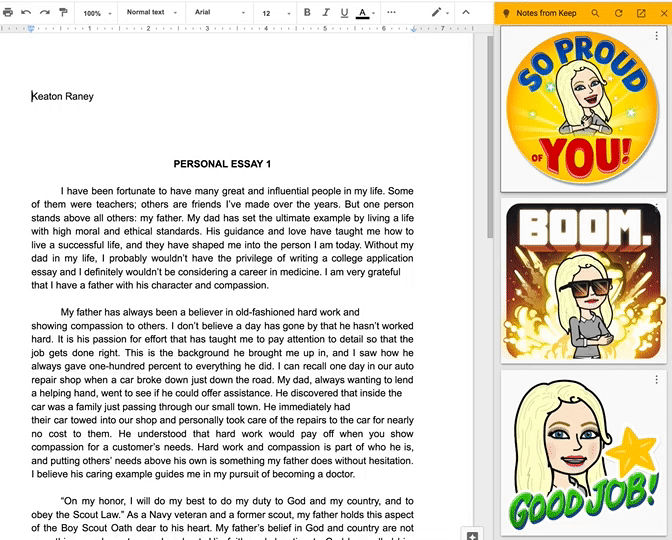
Task: Click the Print icon in toolbar
Action: 8,12
